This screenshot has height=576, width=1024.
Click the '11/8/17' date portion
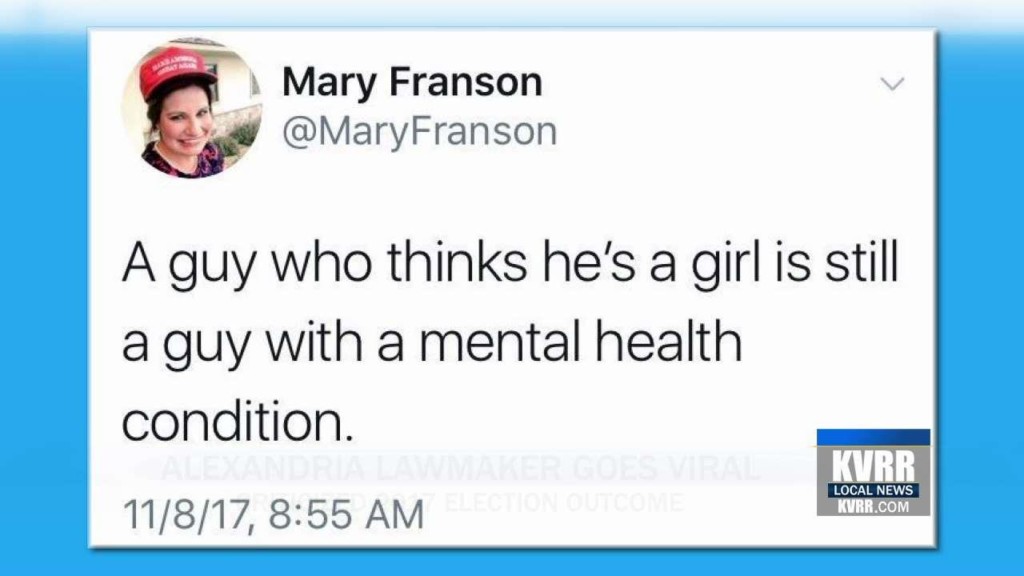click(x=187, y=514)
